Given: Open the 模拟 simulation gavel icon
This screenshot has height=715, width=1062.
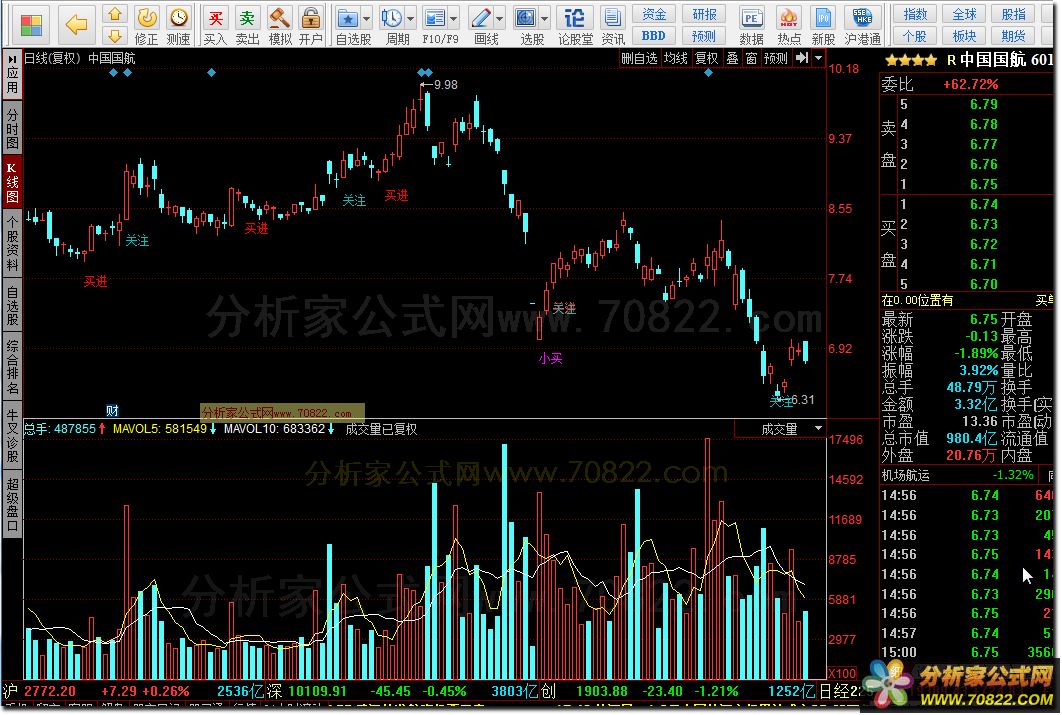Looking at the screenshot, I should [x=280, y=26].
